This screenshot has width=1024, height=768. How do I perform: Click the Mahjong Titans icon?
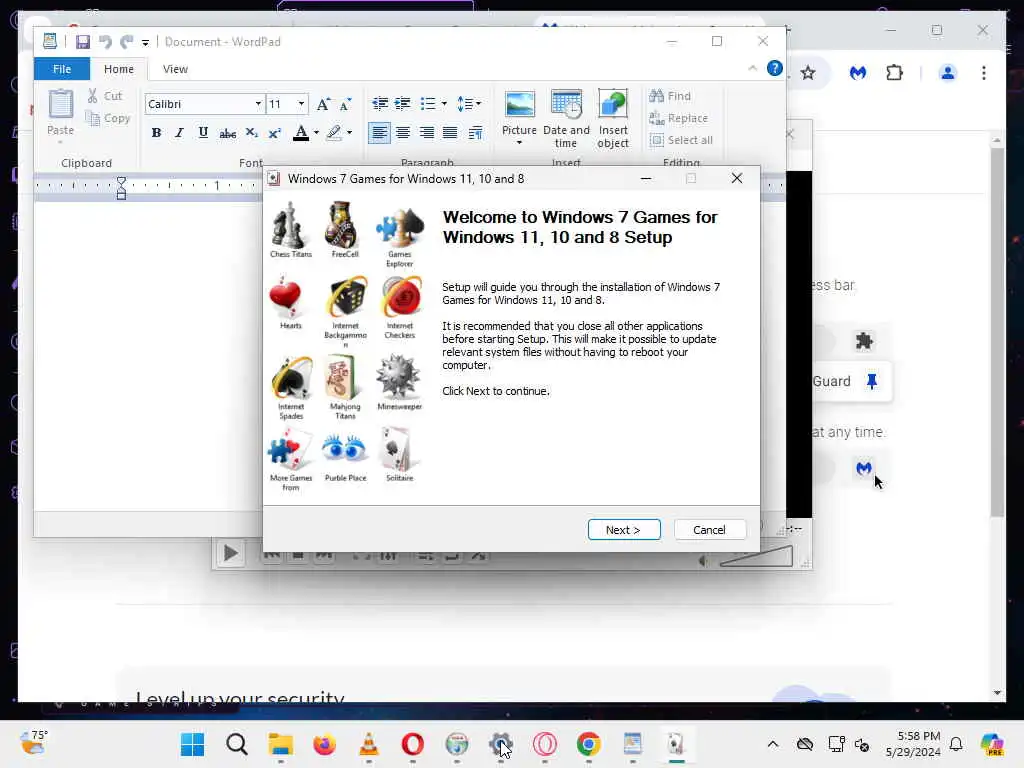345,388
